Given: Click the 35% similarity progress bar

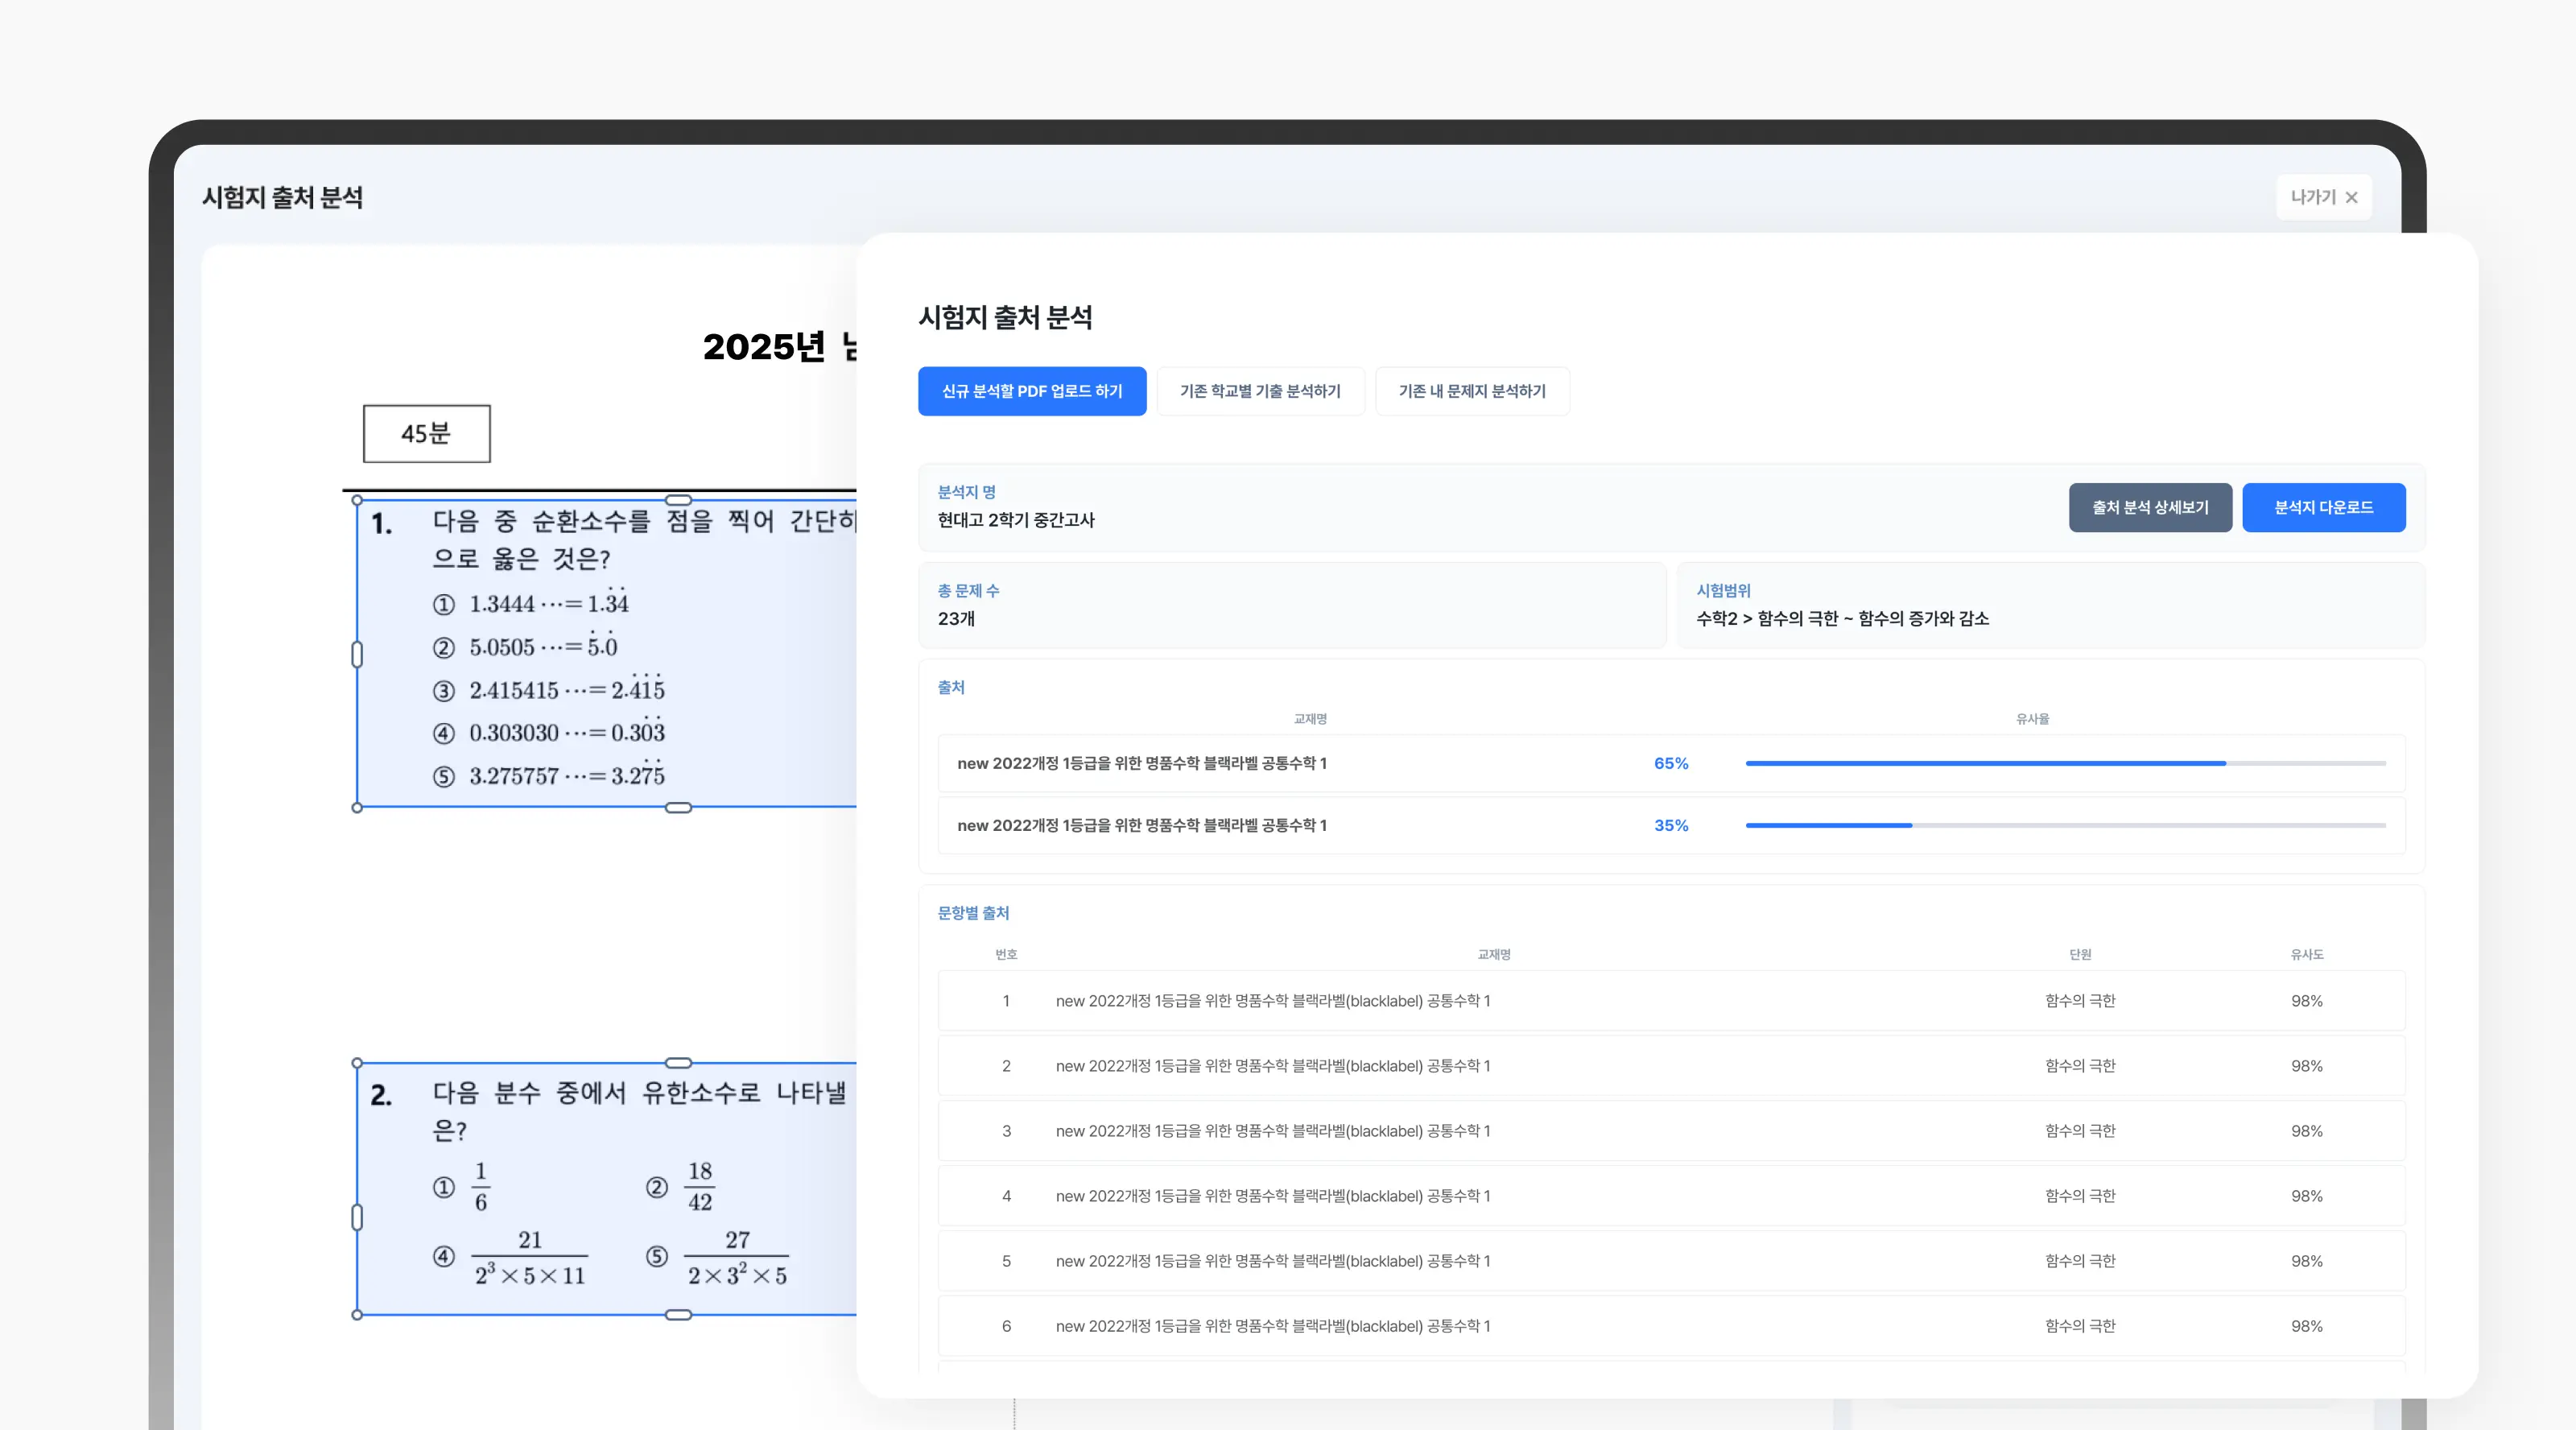Looking at the screenshot, I should pyautogui.click(x=2065, y=826).
